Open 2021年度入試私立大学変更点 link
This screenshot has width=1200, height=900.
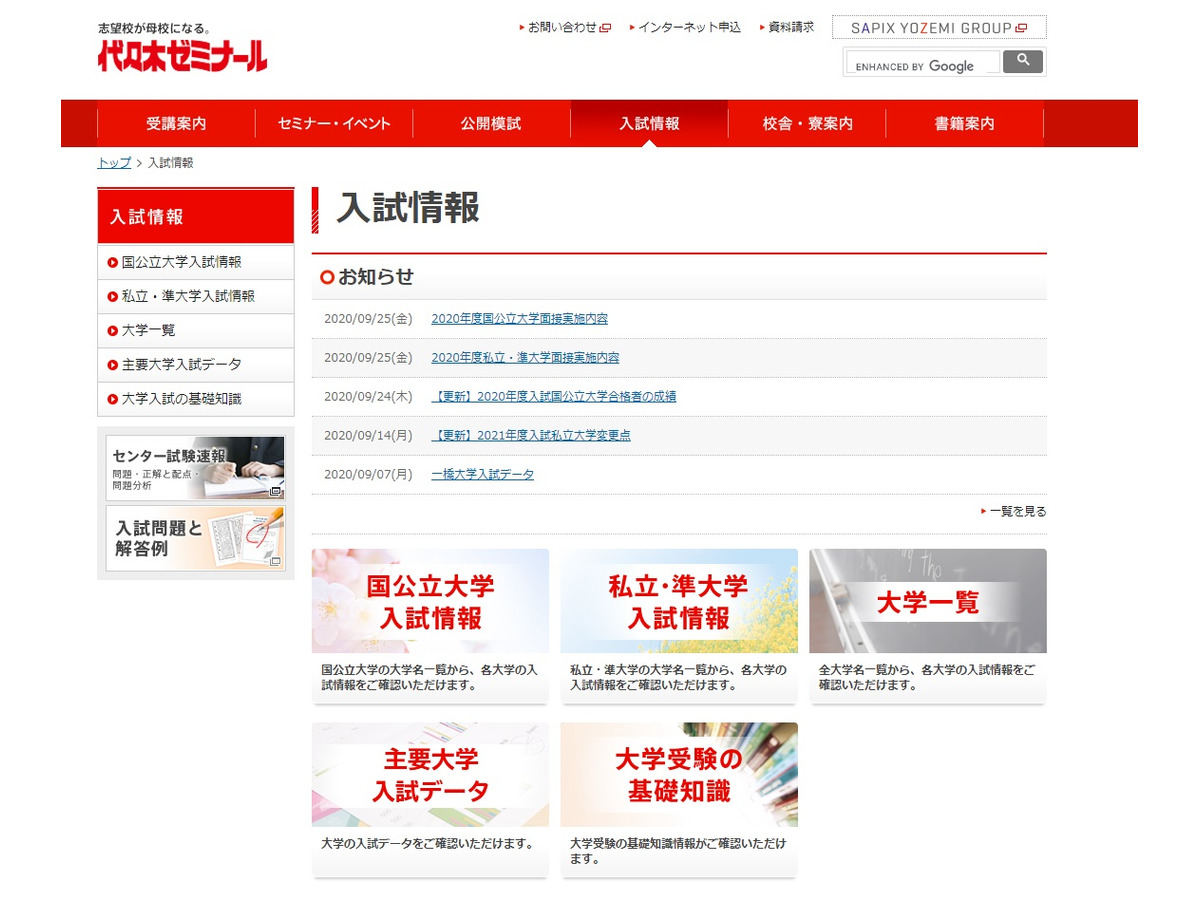[x=531, y=435]
